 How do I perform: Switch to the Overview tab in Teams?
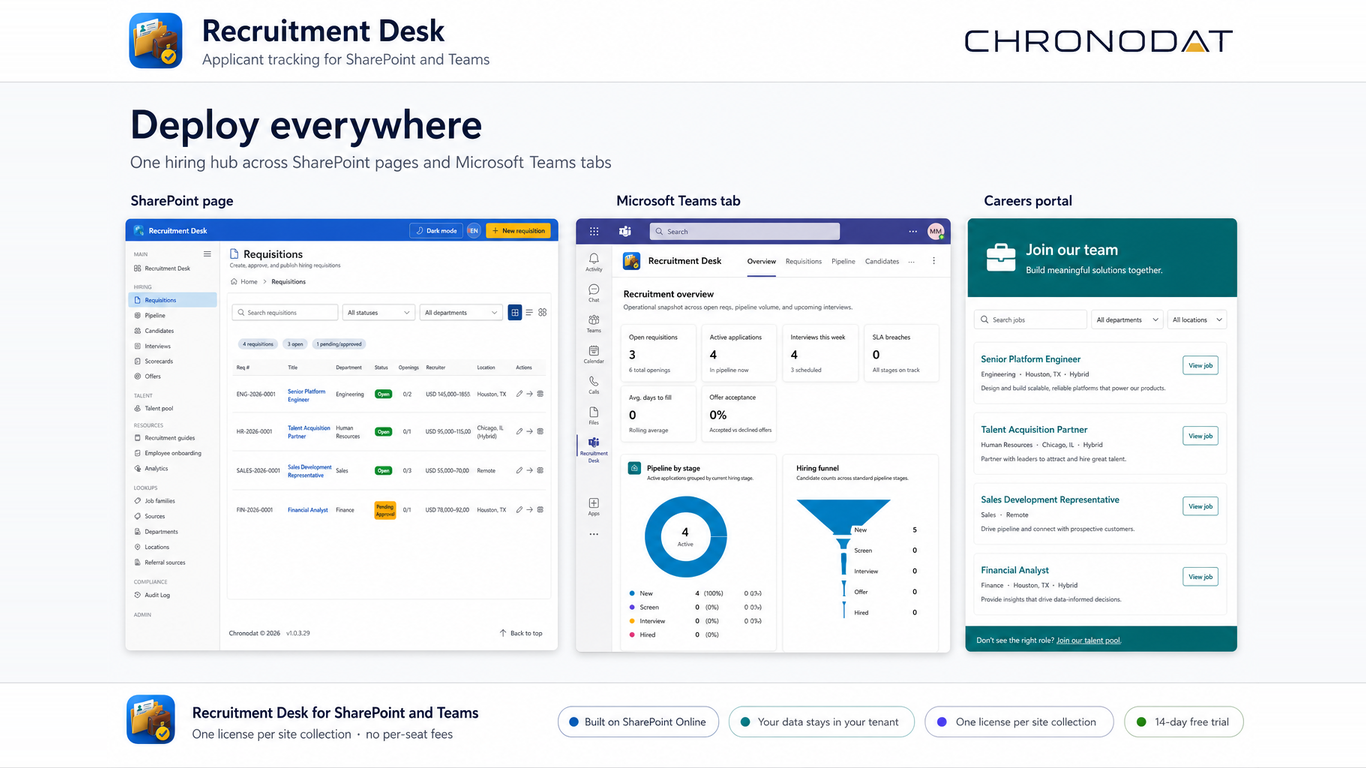[x=761, y=262]
